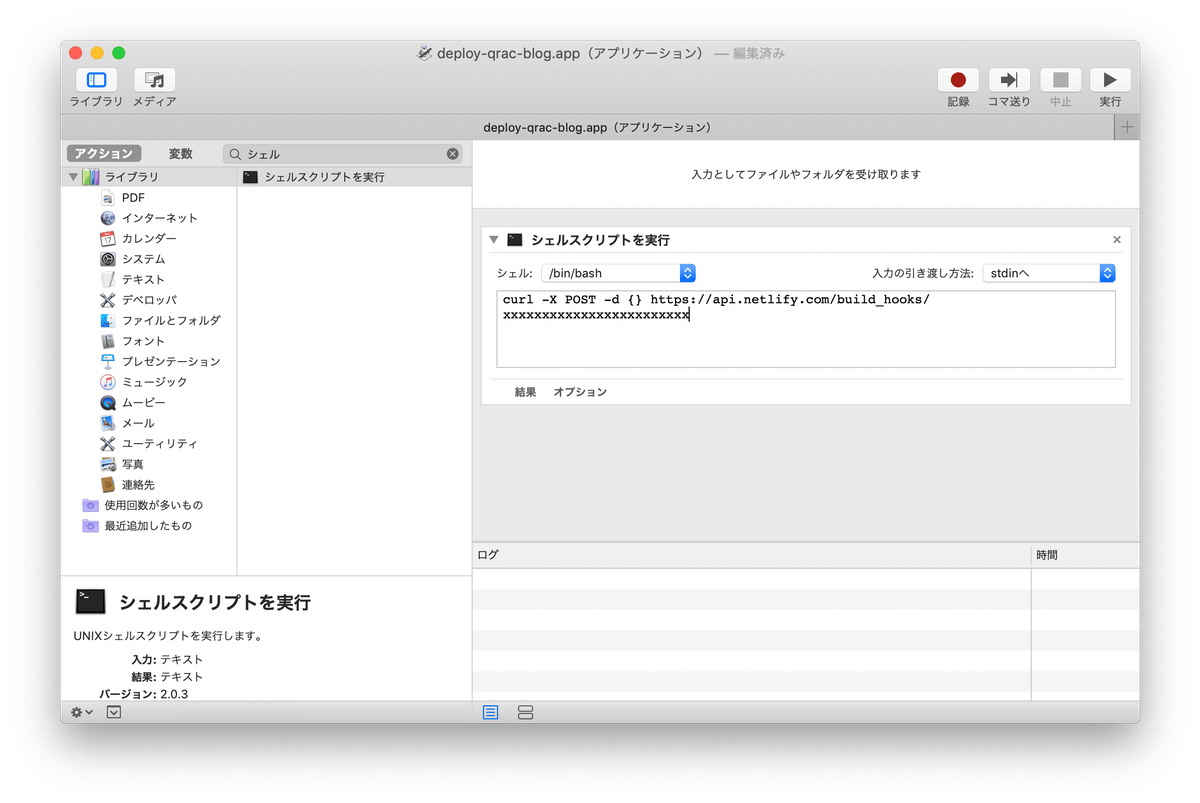Select the アクション tab
Image resolution: width=1200 pixels, height=803 pixels.
pyautogui.click(x=104, y=153)
